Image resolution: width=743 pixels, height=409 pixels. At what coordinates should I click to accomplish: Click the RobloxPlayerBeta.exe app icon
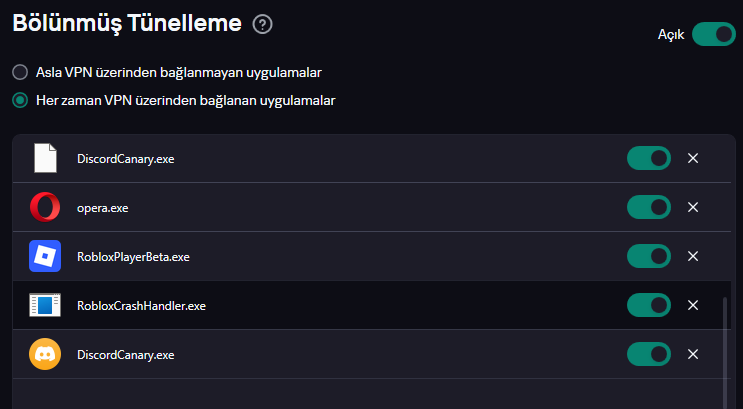(45, 257)
